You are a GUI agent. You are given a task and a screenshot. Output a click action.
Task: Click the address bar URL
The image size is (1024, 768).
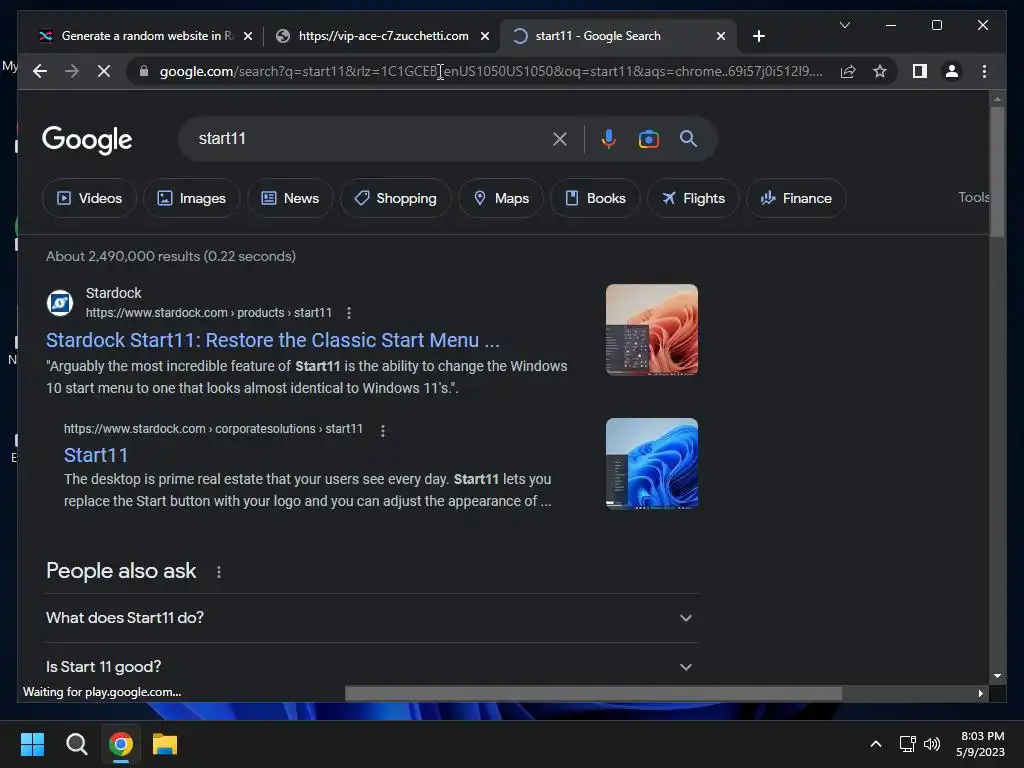491,71
